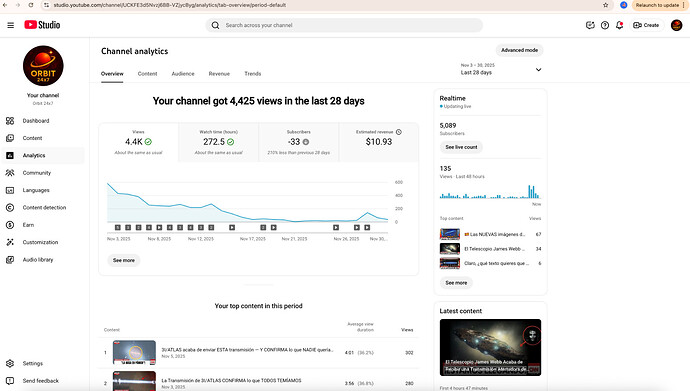The width and height of the screenshot is (690, 391).
Task: Click the Orbit 24x7 channel avatar
Action: (x=43, y=66)
